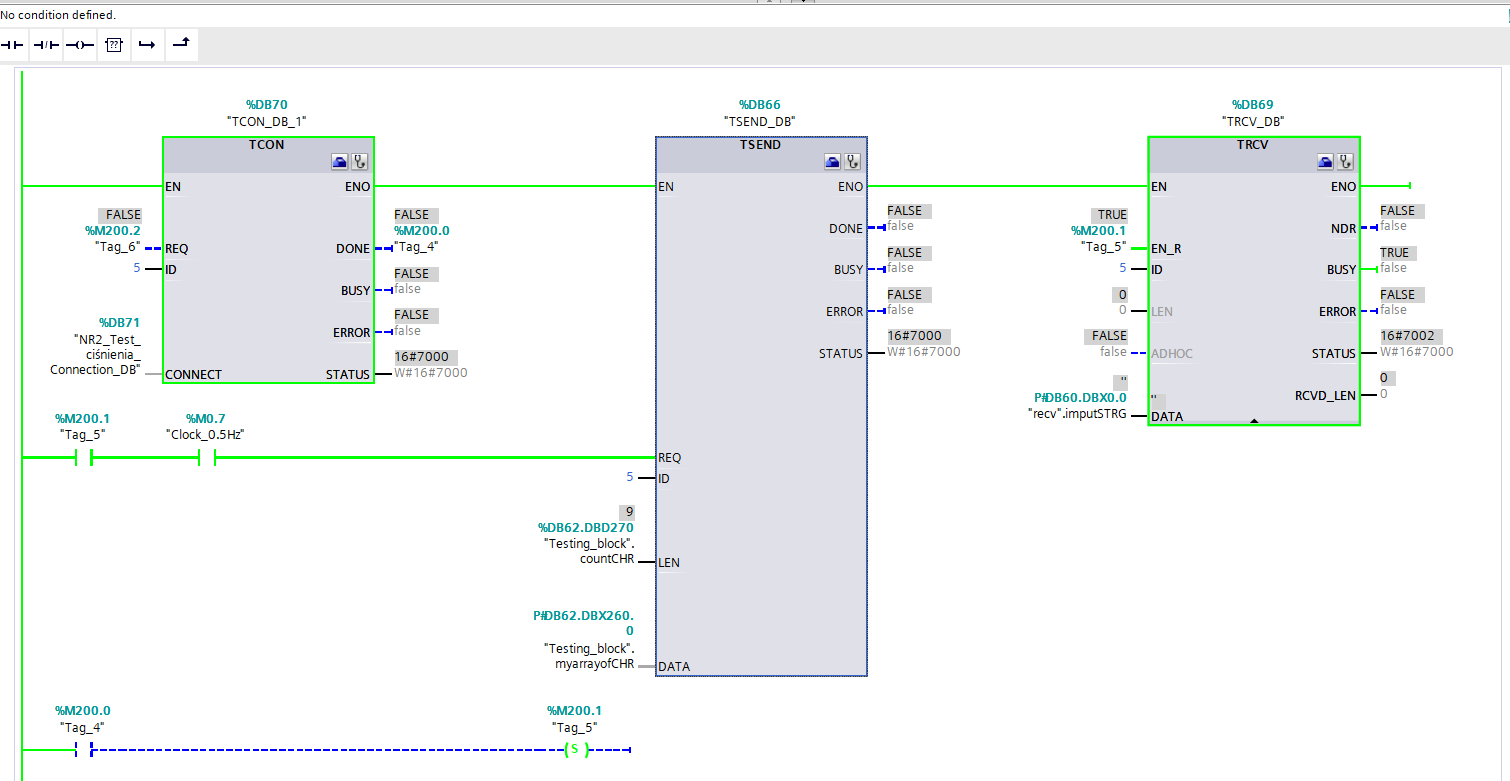
Task: Insert an empty box instruction
Action: coord(114,45)
